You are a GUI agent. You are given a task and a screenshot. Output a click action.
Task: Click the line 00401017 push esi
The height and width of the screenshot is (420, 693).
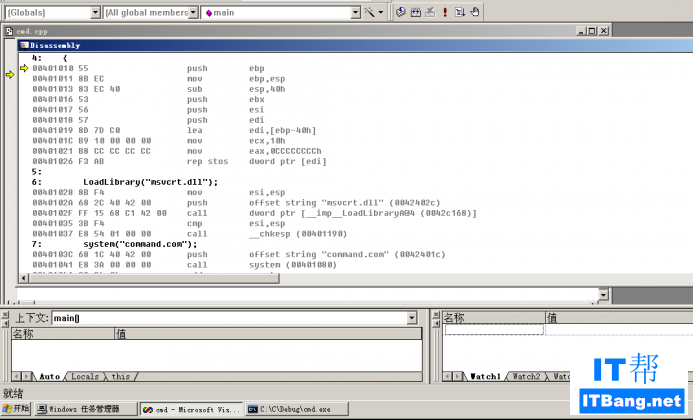click(148, 110)
